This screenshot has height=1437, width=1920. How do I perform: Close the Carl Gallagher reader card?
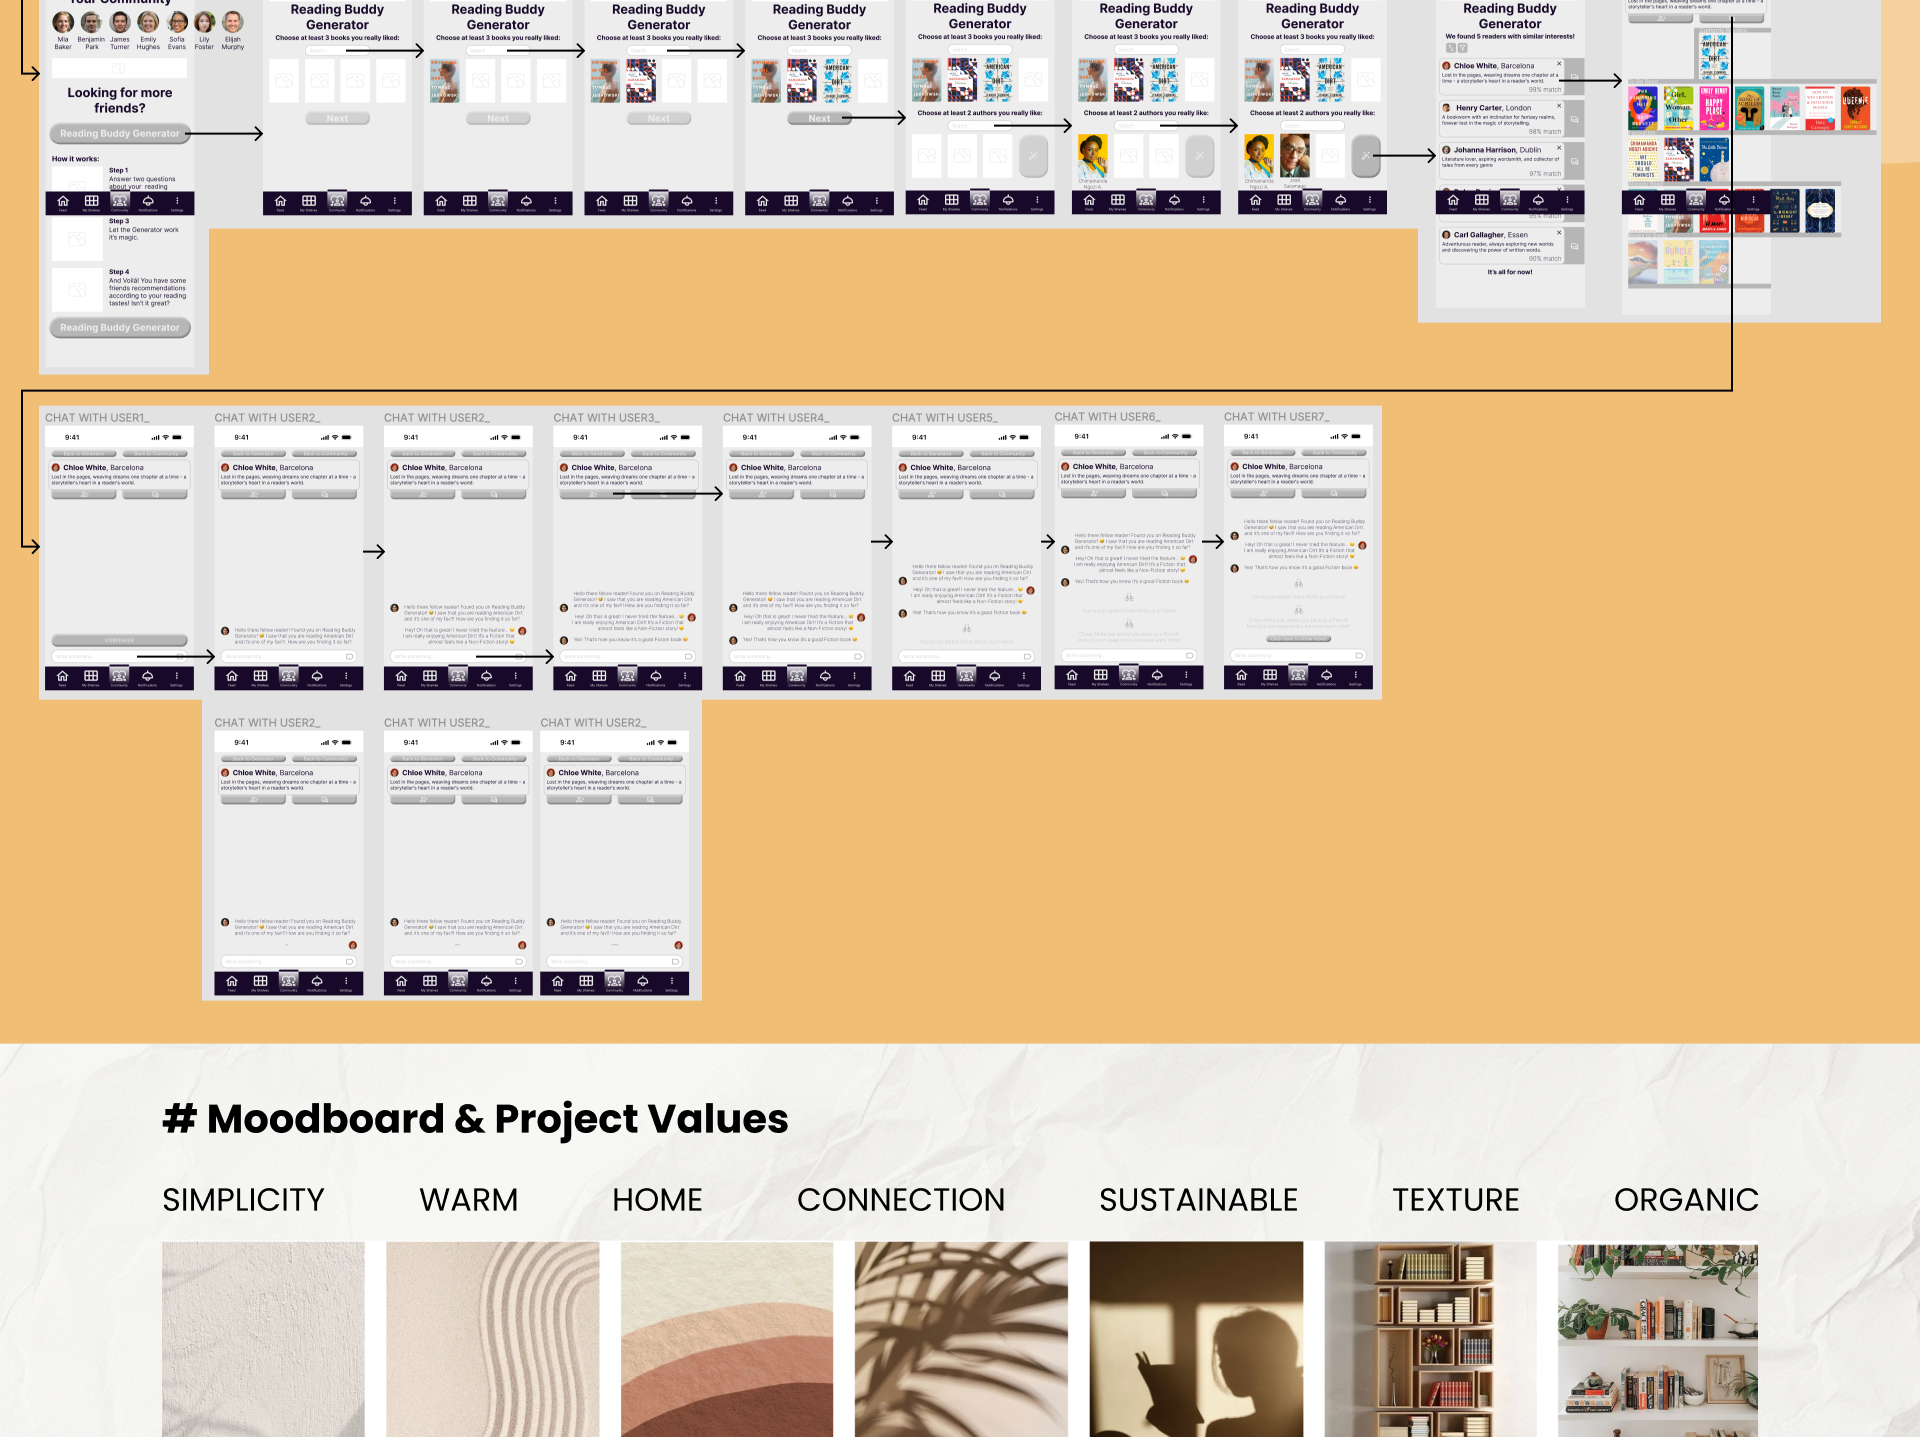pyautogui.click(x=1558, y=233)
